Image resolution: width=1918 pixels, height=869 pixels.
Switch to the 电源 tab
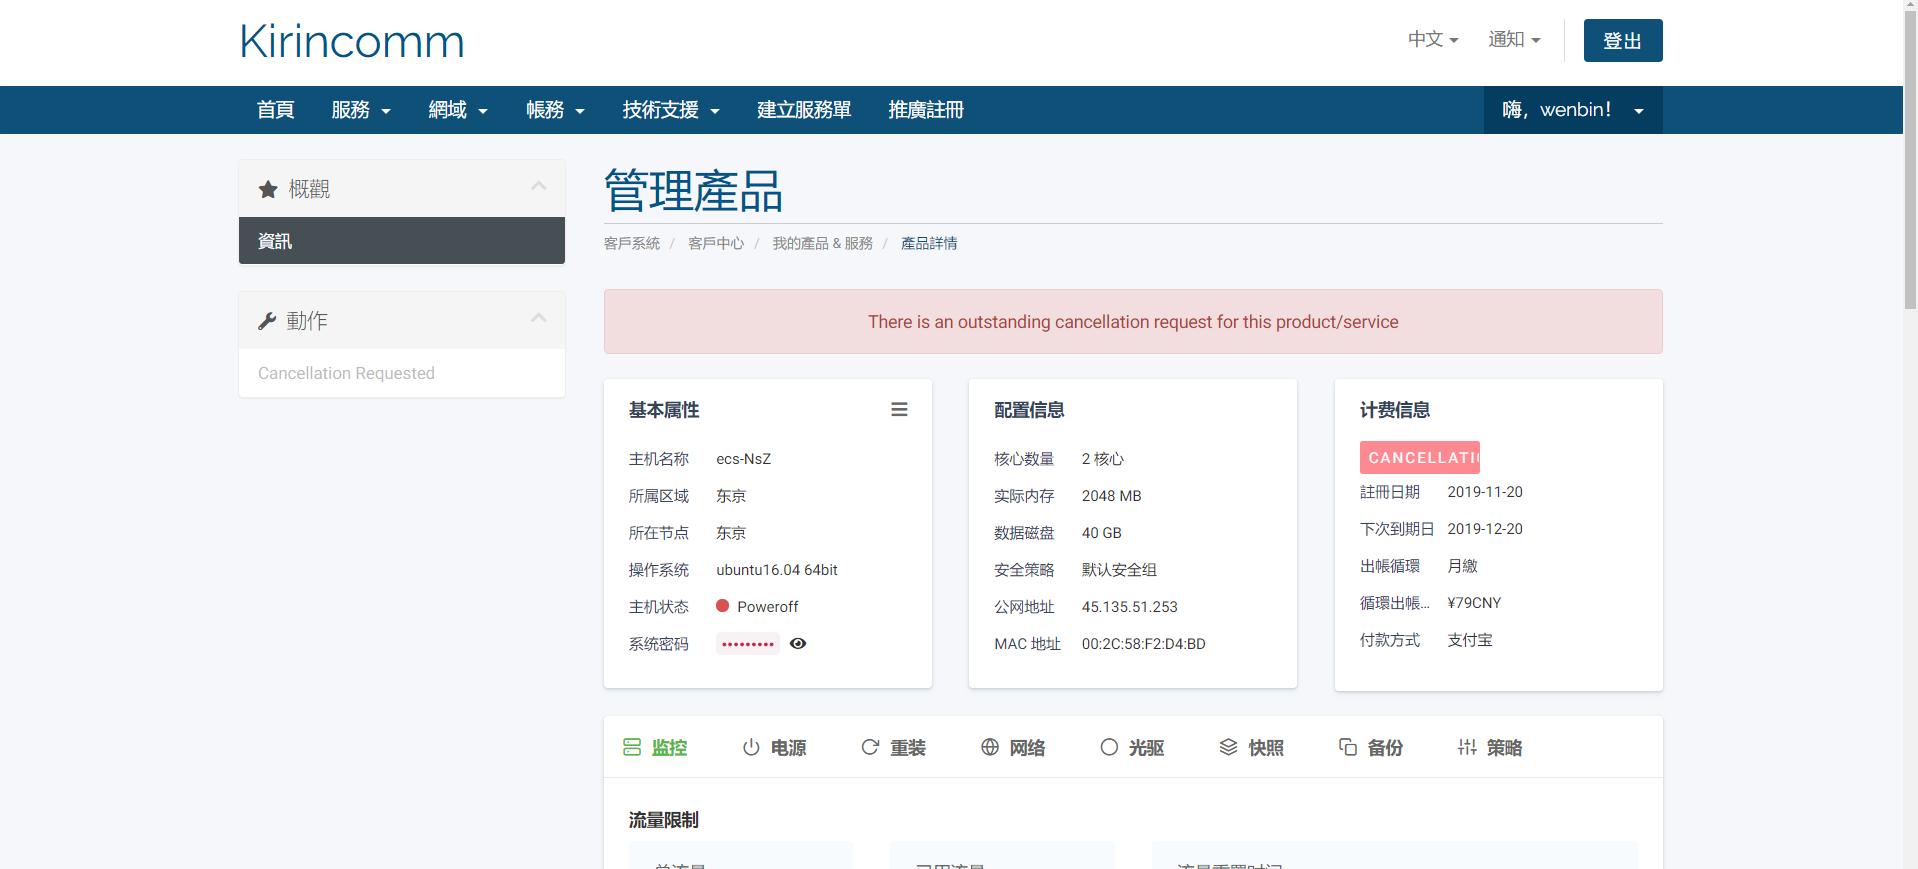[x=775, y=748]
